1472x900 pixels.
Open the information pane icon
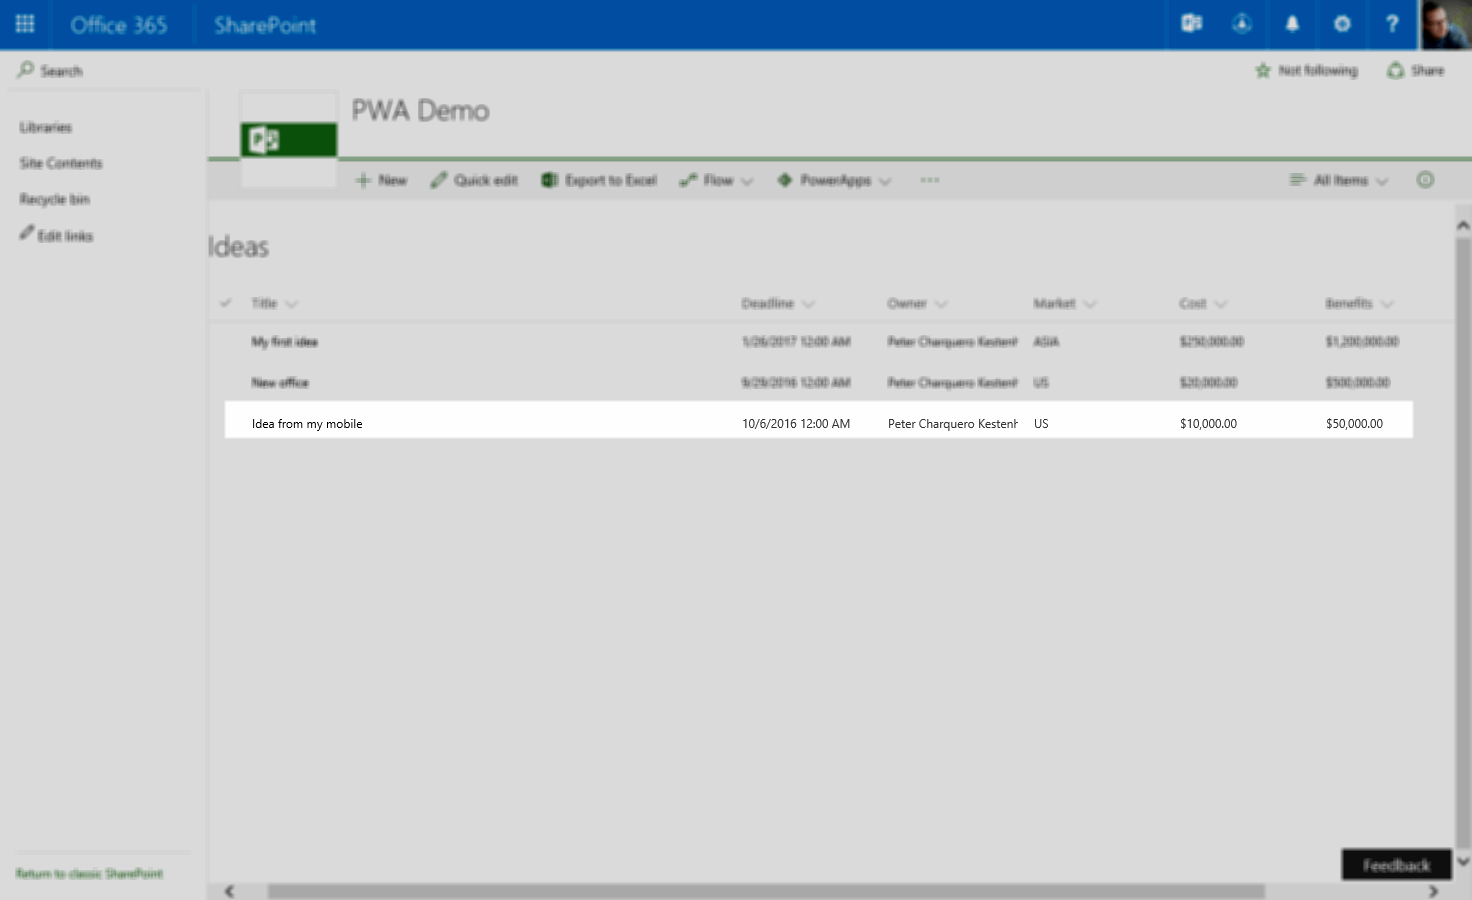tap(1426, 180)
